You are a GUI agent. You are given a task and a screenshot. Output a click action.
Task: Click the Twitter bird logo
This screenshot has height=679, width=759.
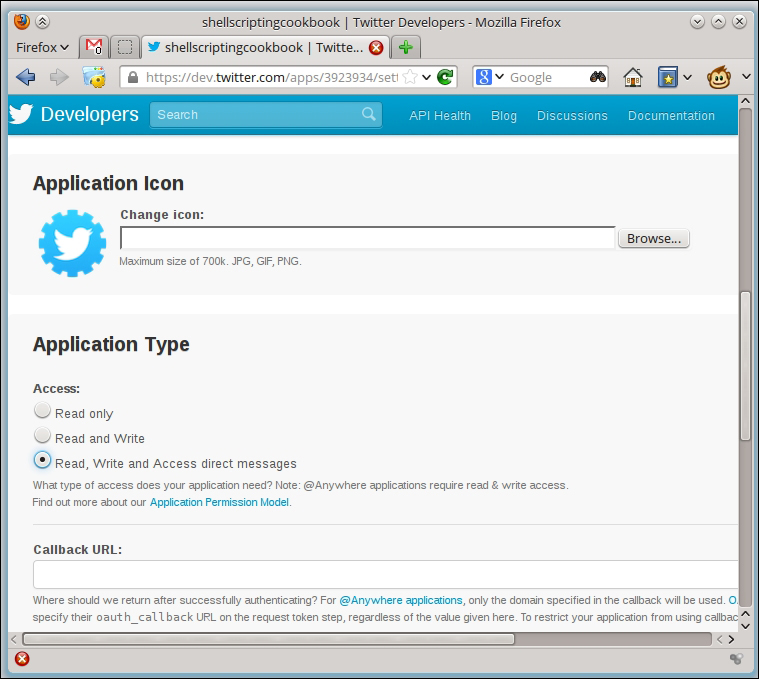coord(21,114)
